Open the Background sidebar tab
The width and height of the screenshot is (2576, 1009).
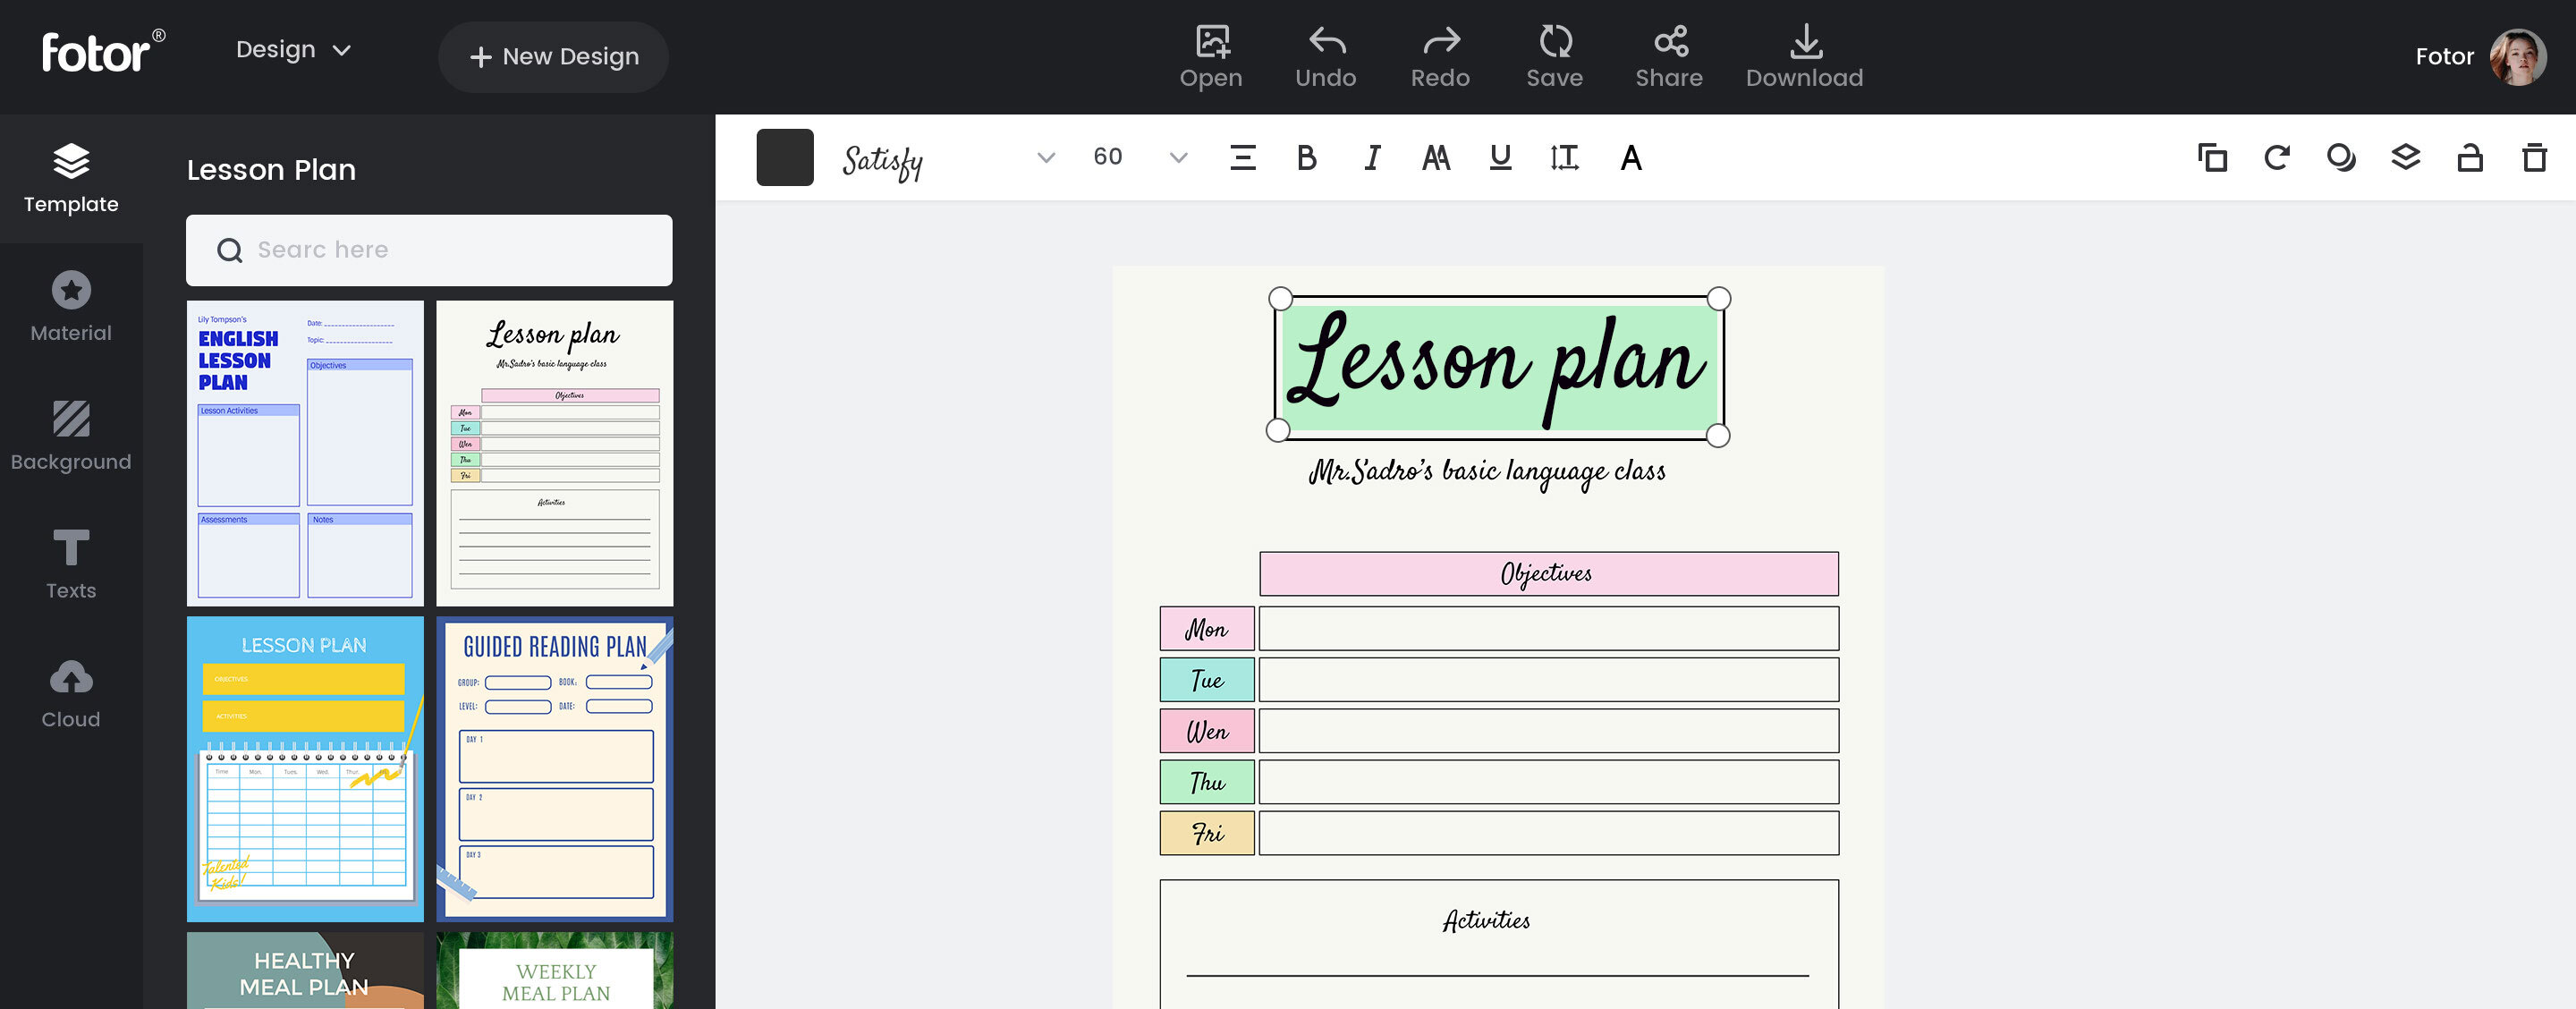pos(70,435)
